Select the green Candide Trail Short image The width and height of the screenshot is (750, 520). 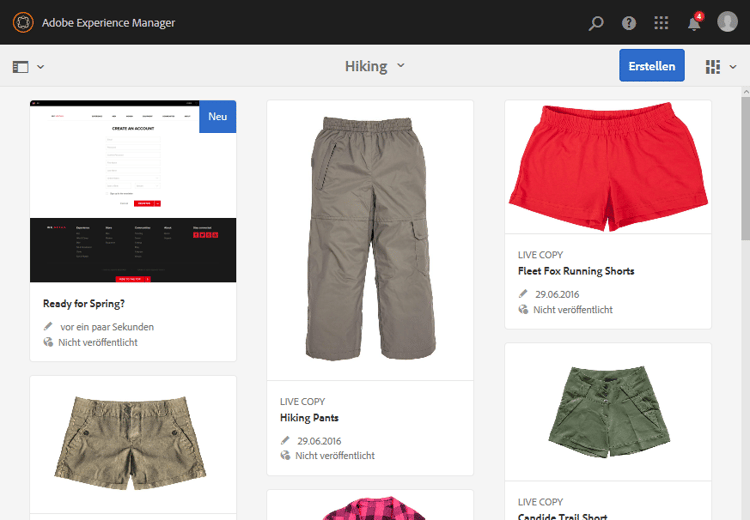[x=608, y=412]
